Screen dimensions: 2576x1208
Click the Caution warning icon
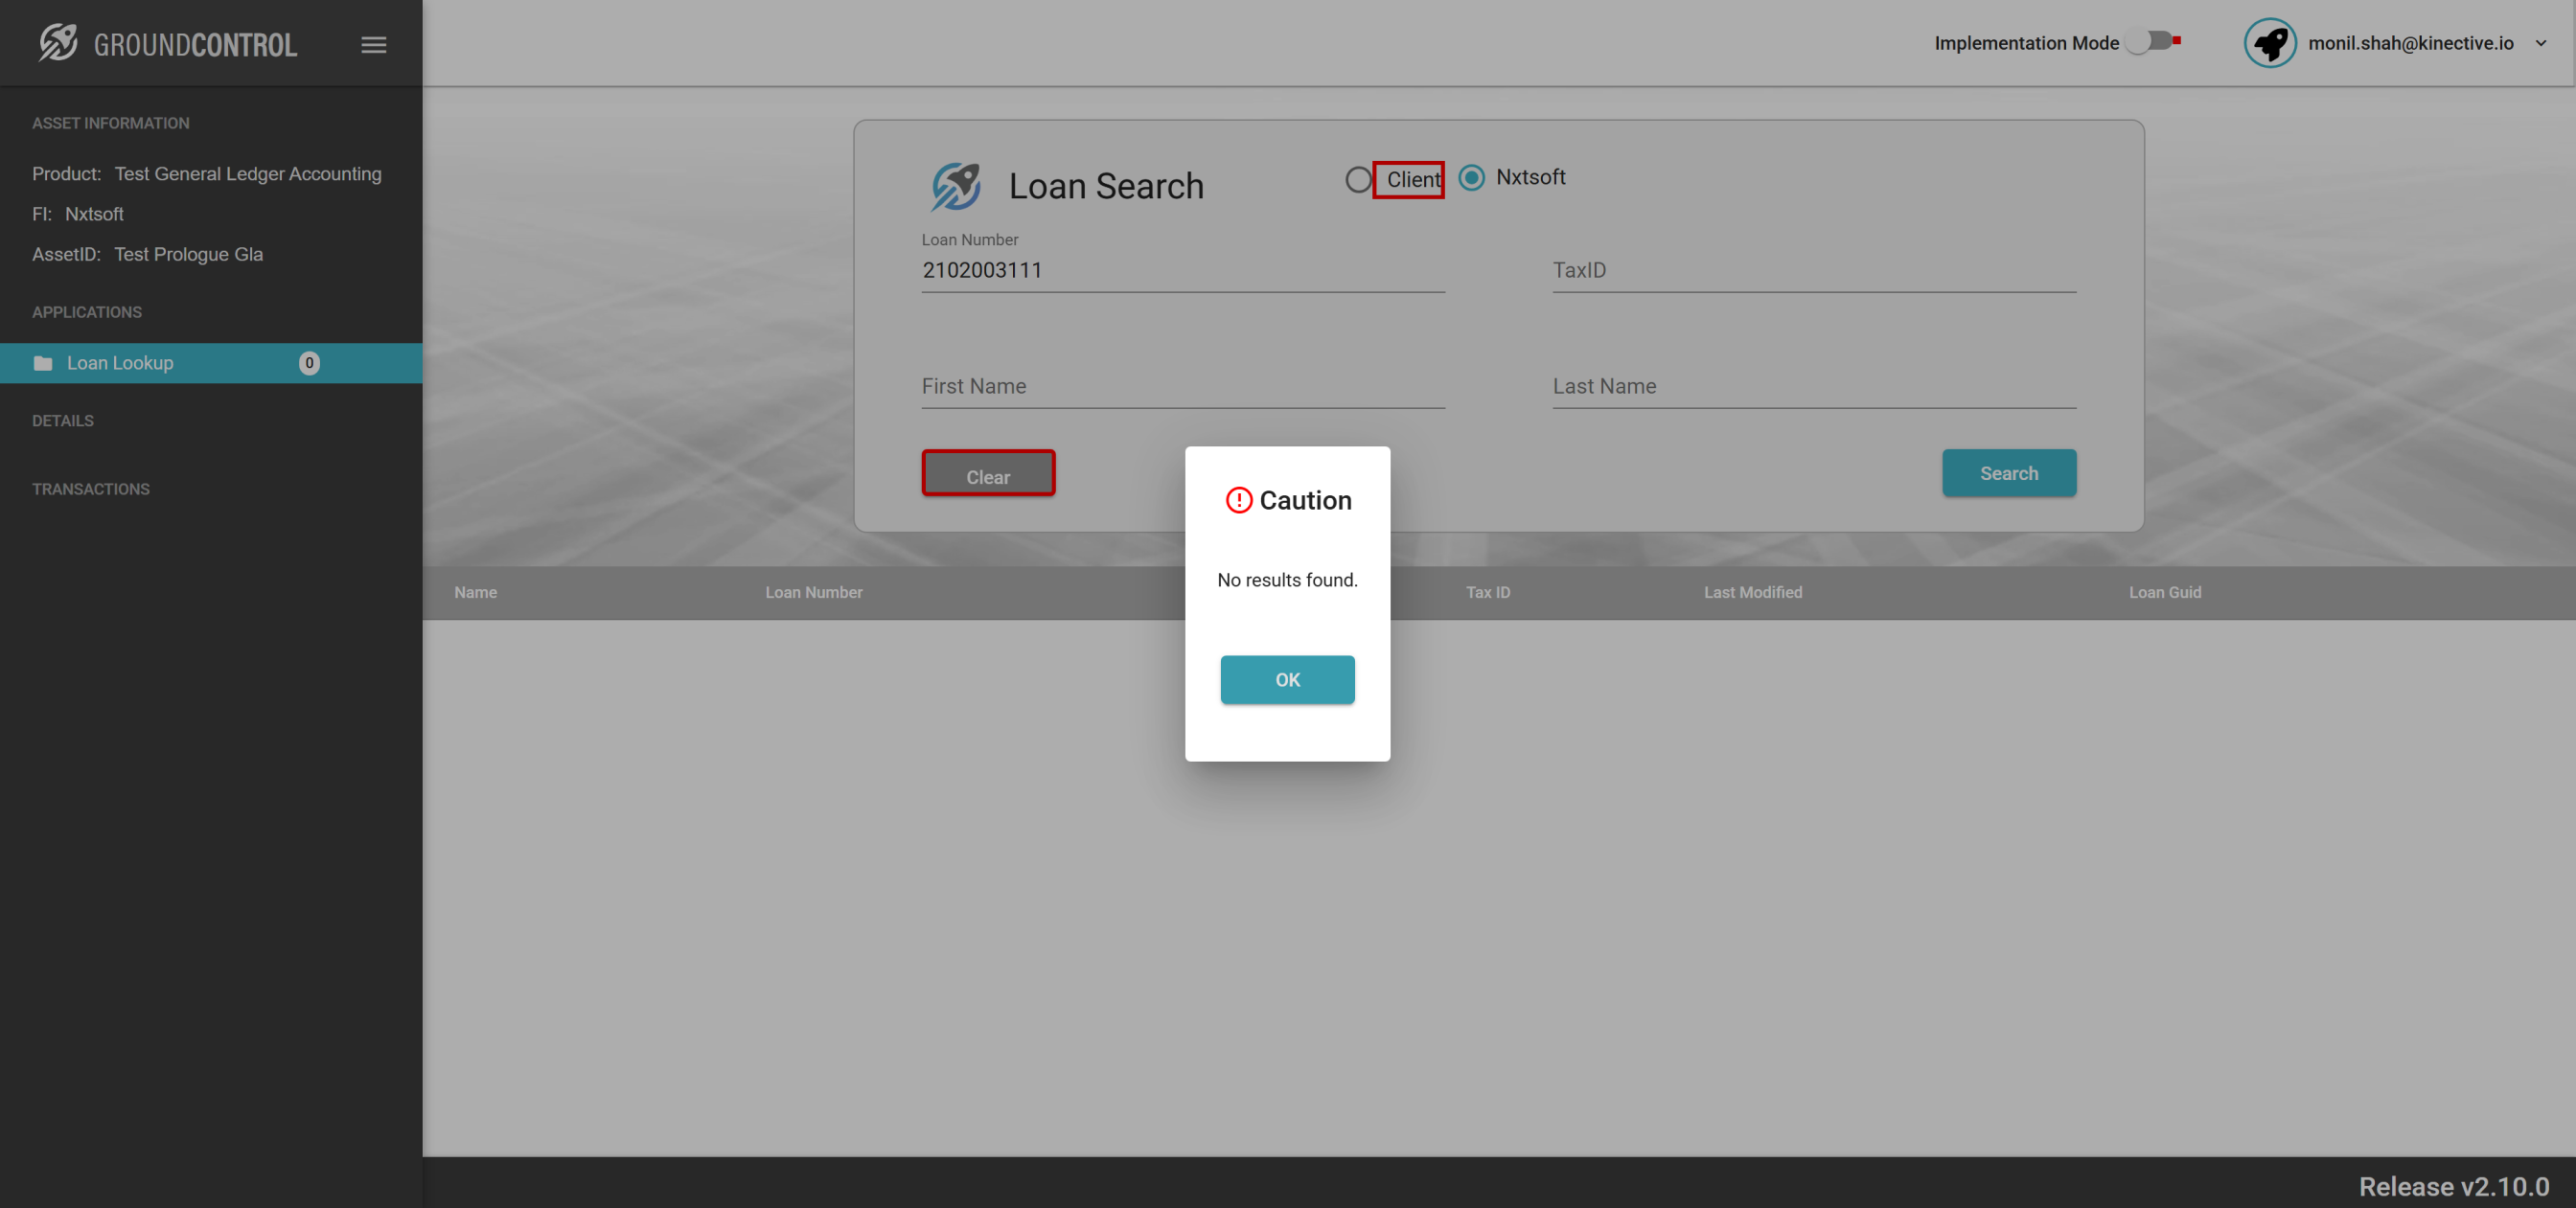pyautogui.click(x=1238, y=500)
